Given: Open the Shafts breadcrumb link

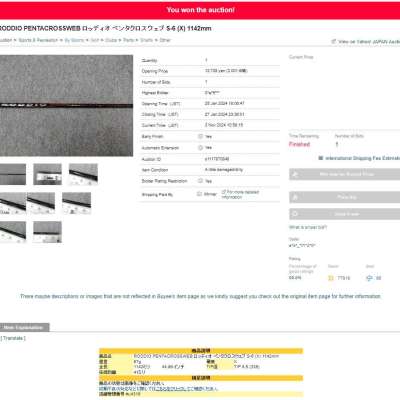Looking at the screenshot, I should point(147,40).
